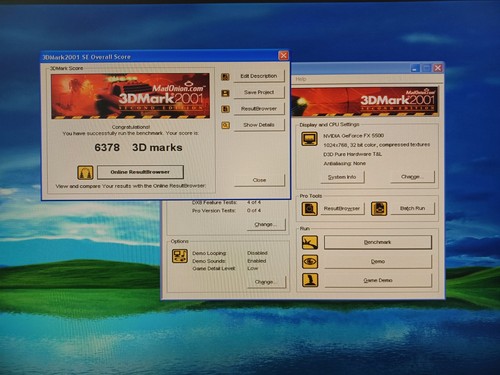The height and width of the screenshot is (375, 500).
Task: Click the Game Demo joystick icon
Action: point(310,280)
